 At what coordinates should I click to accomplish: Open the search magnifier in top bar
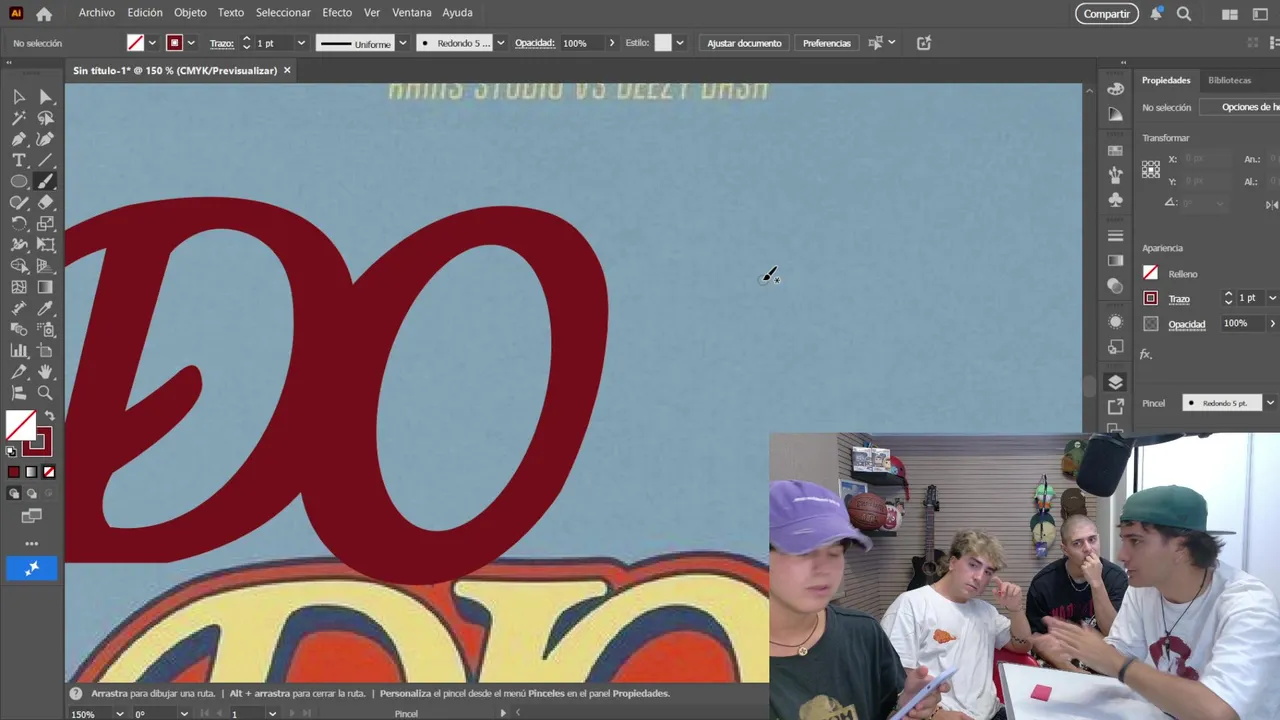click(1184, 14)
